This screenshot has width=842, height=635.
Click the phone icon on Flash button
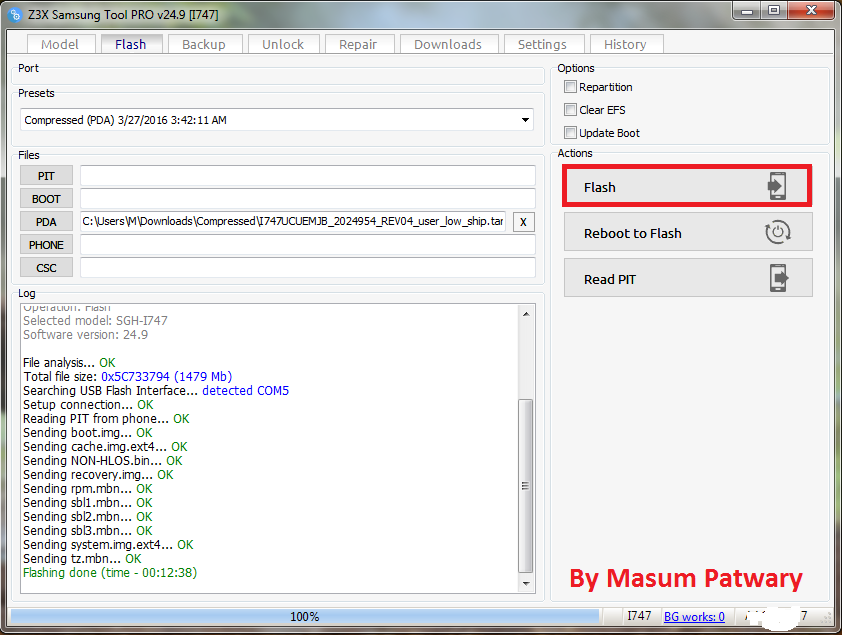(x=776, y=186)
